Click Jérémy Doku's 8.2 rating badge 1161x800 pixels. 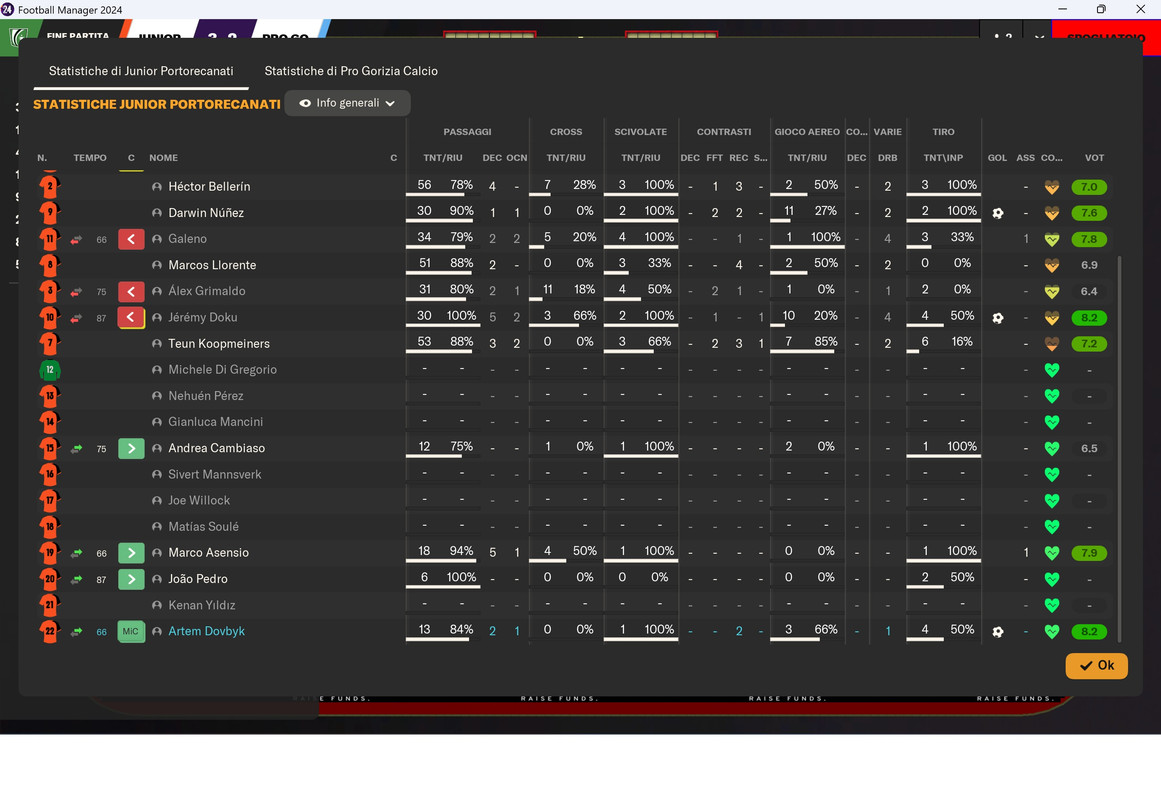[1088, 318]
